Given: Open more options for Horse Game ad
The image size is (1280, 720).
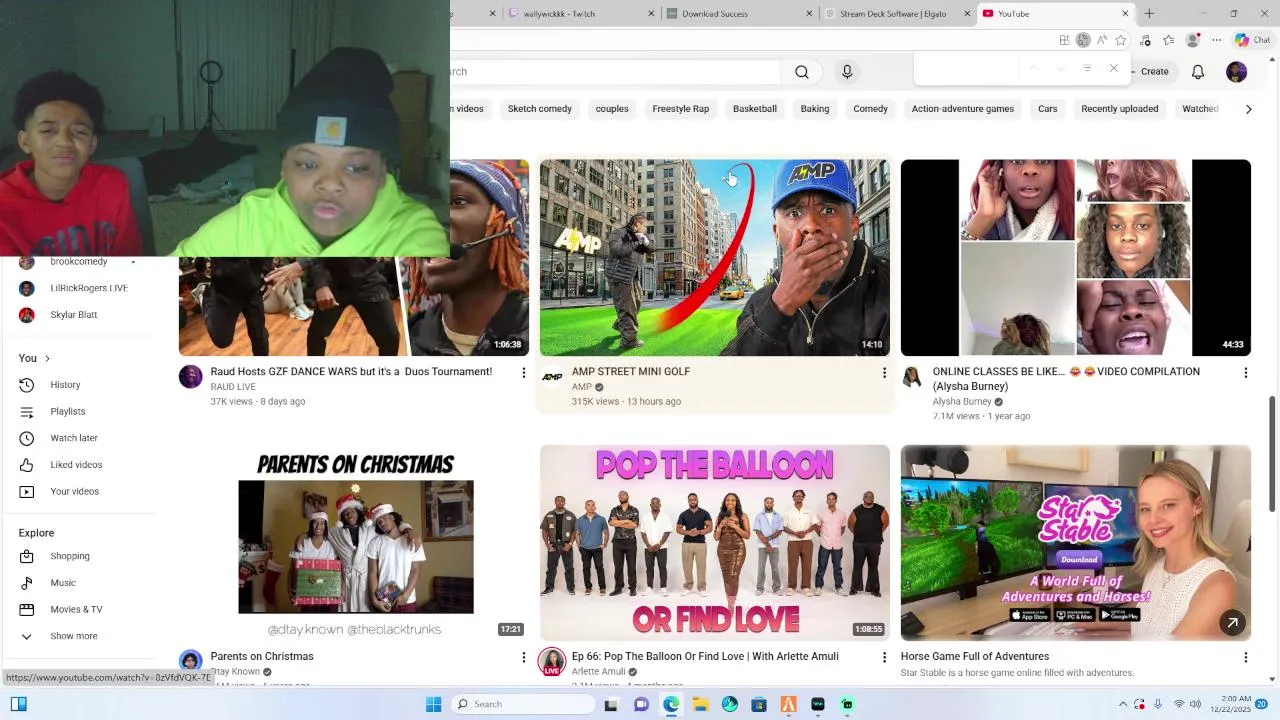Looking at the screenshot, I should (1245, 657).
